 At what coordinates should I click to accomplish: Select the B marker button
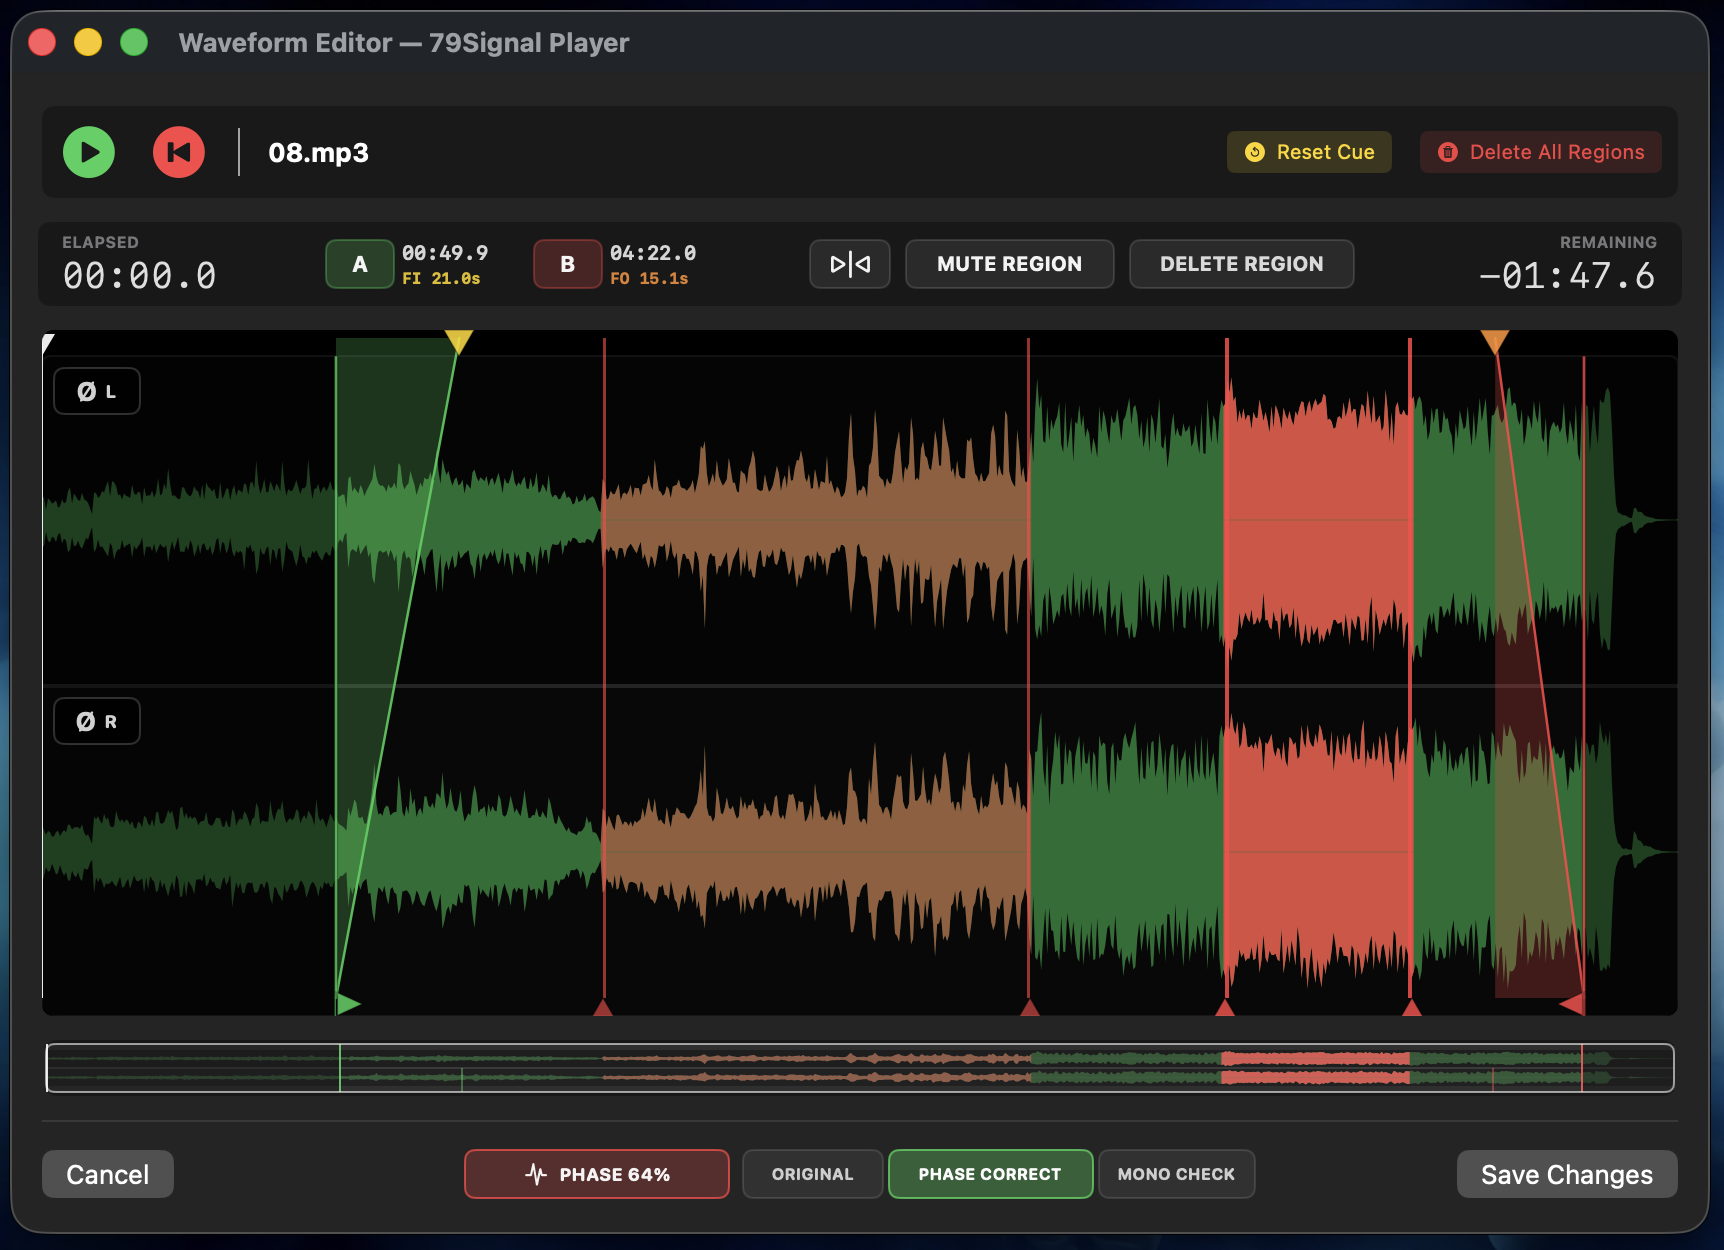[x=568, y=264]
